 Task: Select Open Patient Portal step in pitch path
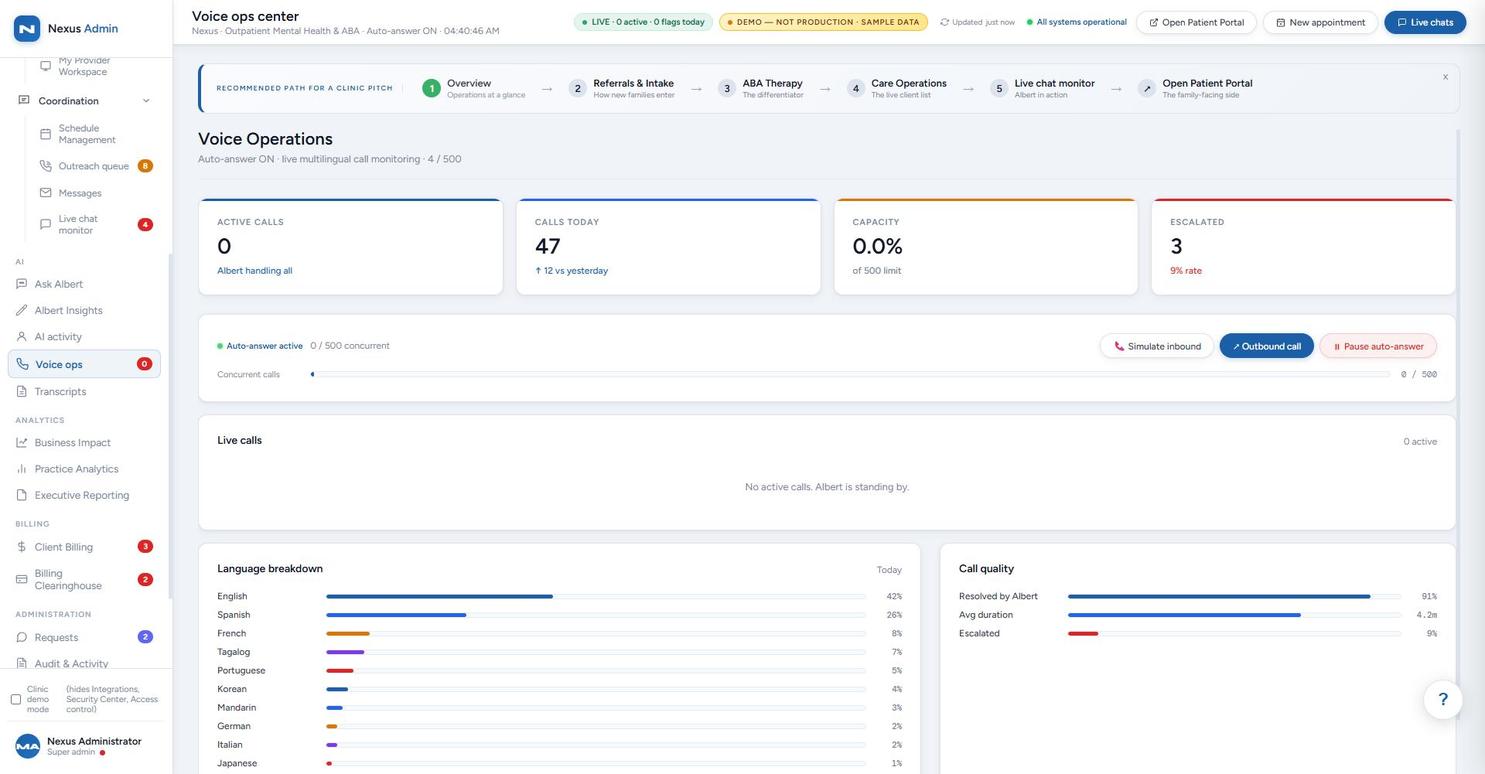click(x=1195, y=88)
